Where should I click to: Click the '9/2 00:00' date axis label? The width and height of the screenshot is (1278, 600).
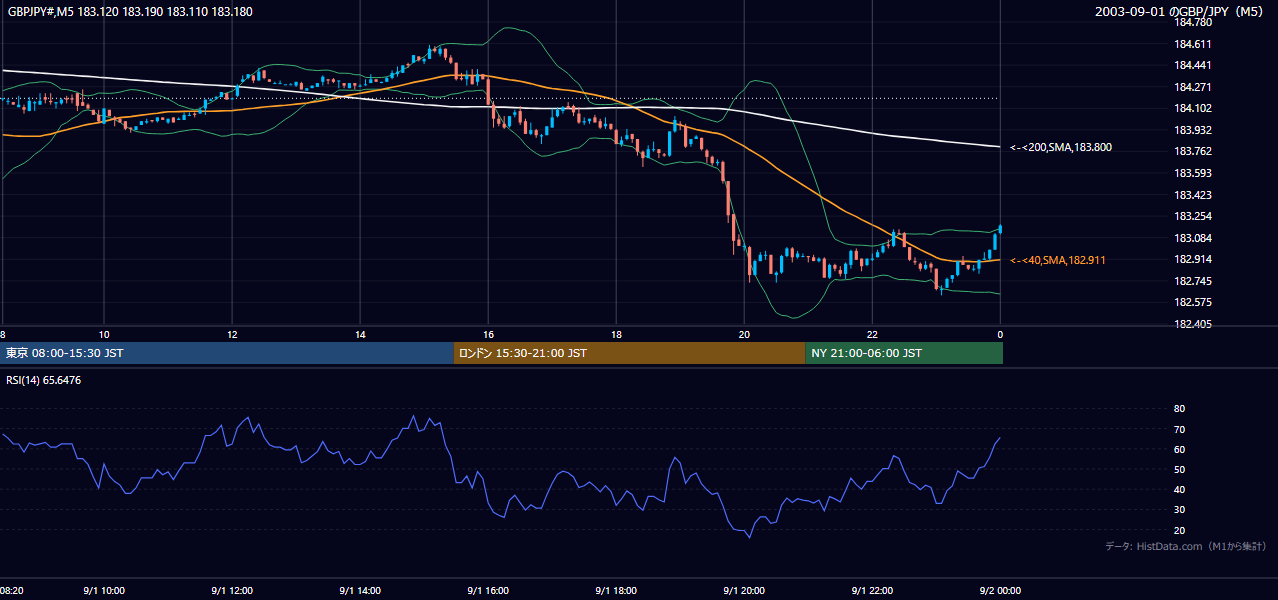[1000, 591]
